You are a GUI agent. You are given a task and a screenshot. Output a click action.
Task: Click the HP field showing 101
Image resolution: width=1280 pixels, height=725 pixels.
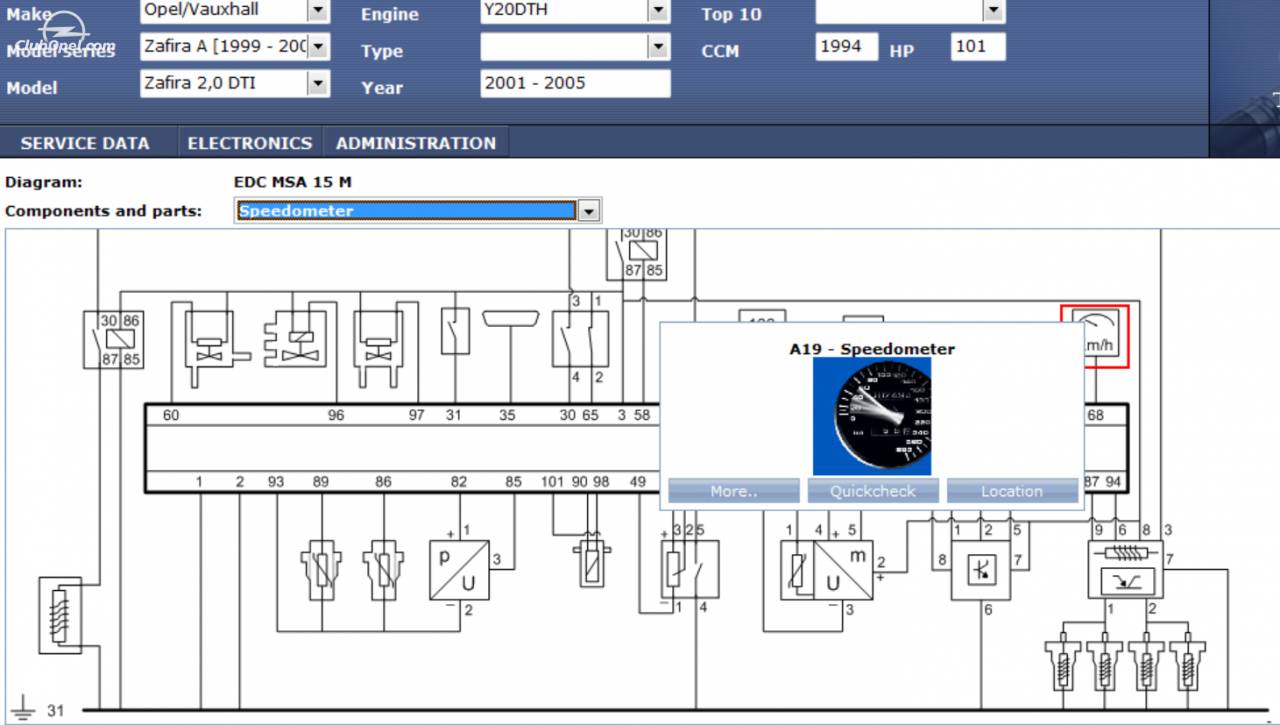pyautogui.click(x=978, y=46)
